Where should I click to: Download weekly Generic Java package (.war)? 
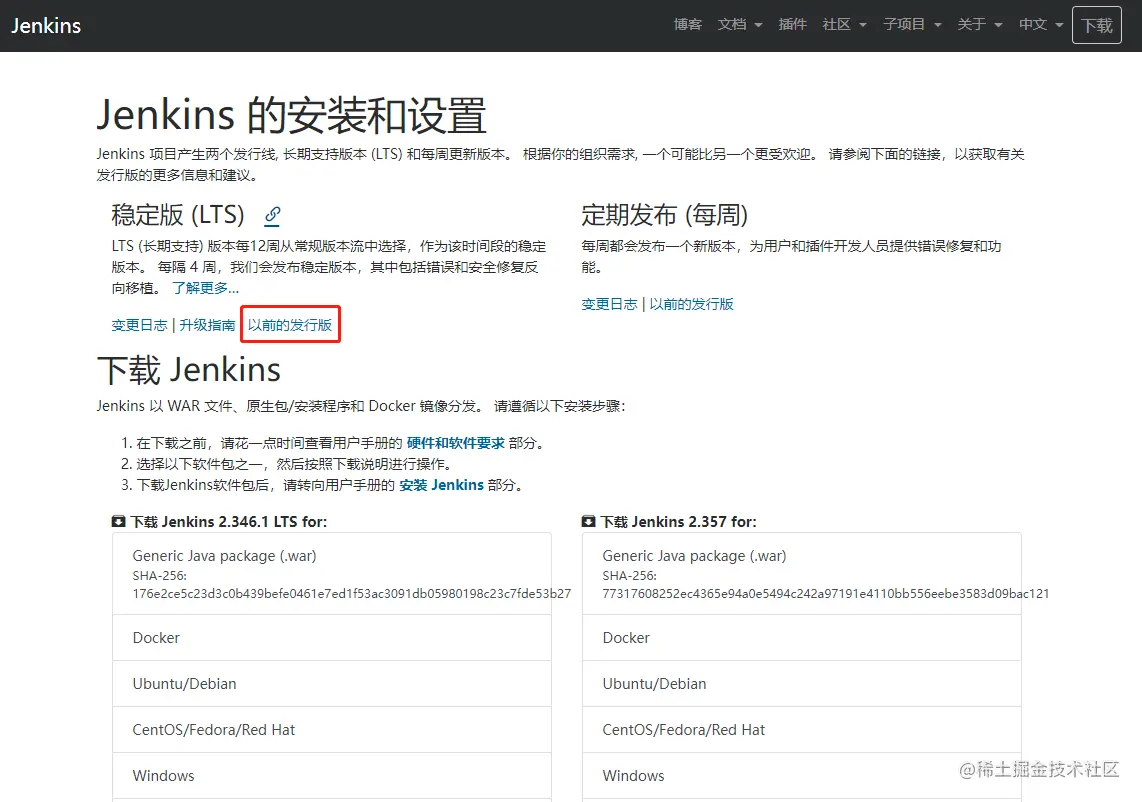(802, 573)
